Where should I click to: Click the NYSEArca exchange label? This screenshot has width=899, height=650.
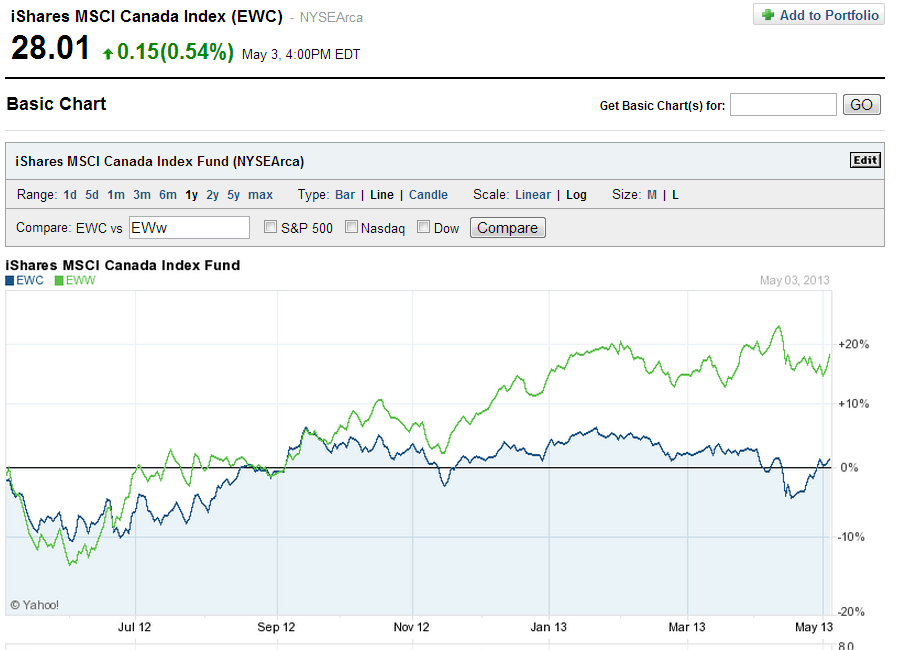click(331, 18)
